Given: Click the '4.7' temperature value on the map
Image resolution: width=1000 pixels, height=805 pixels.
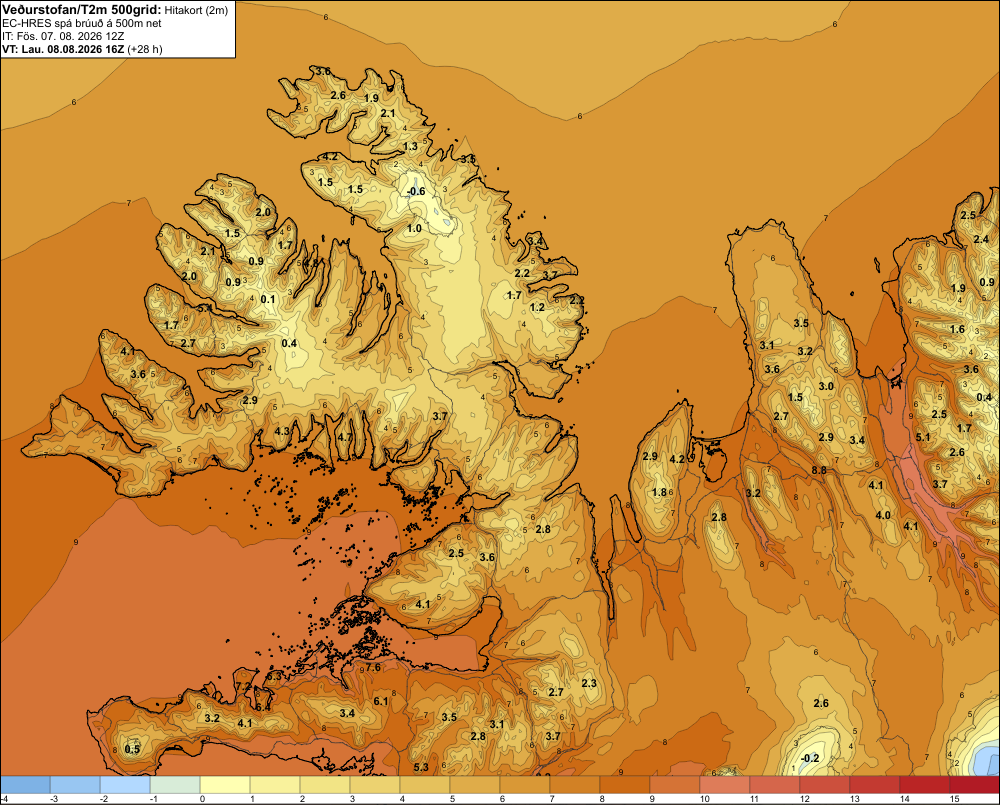Looking at the screenshot, I should pyautogui.click(x=344, y=437).
